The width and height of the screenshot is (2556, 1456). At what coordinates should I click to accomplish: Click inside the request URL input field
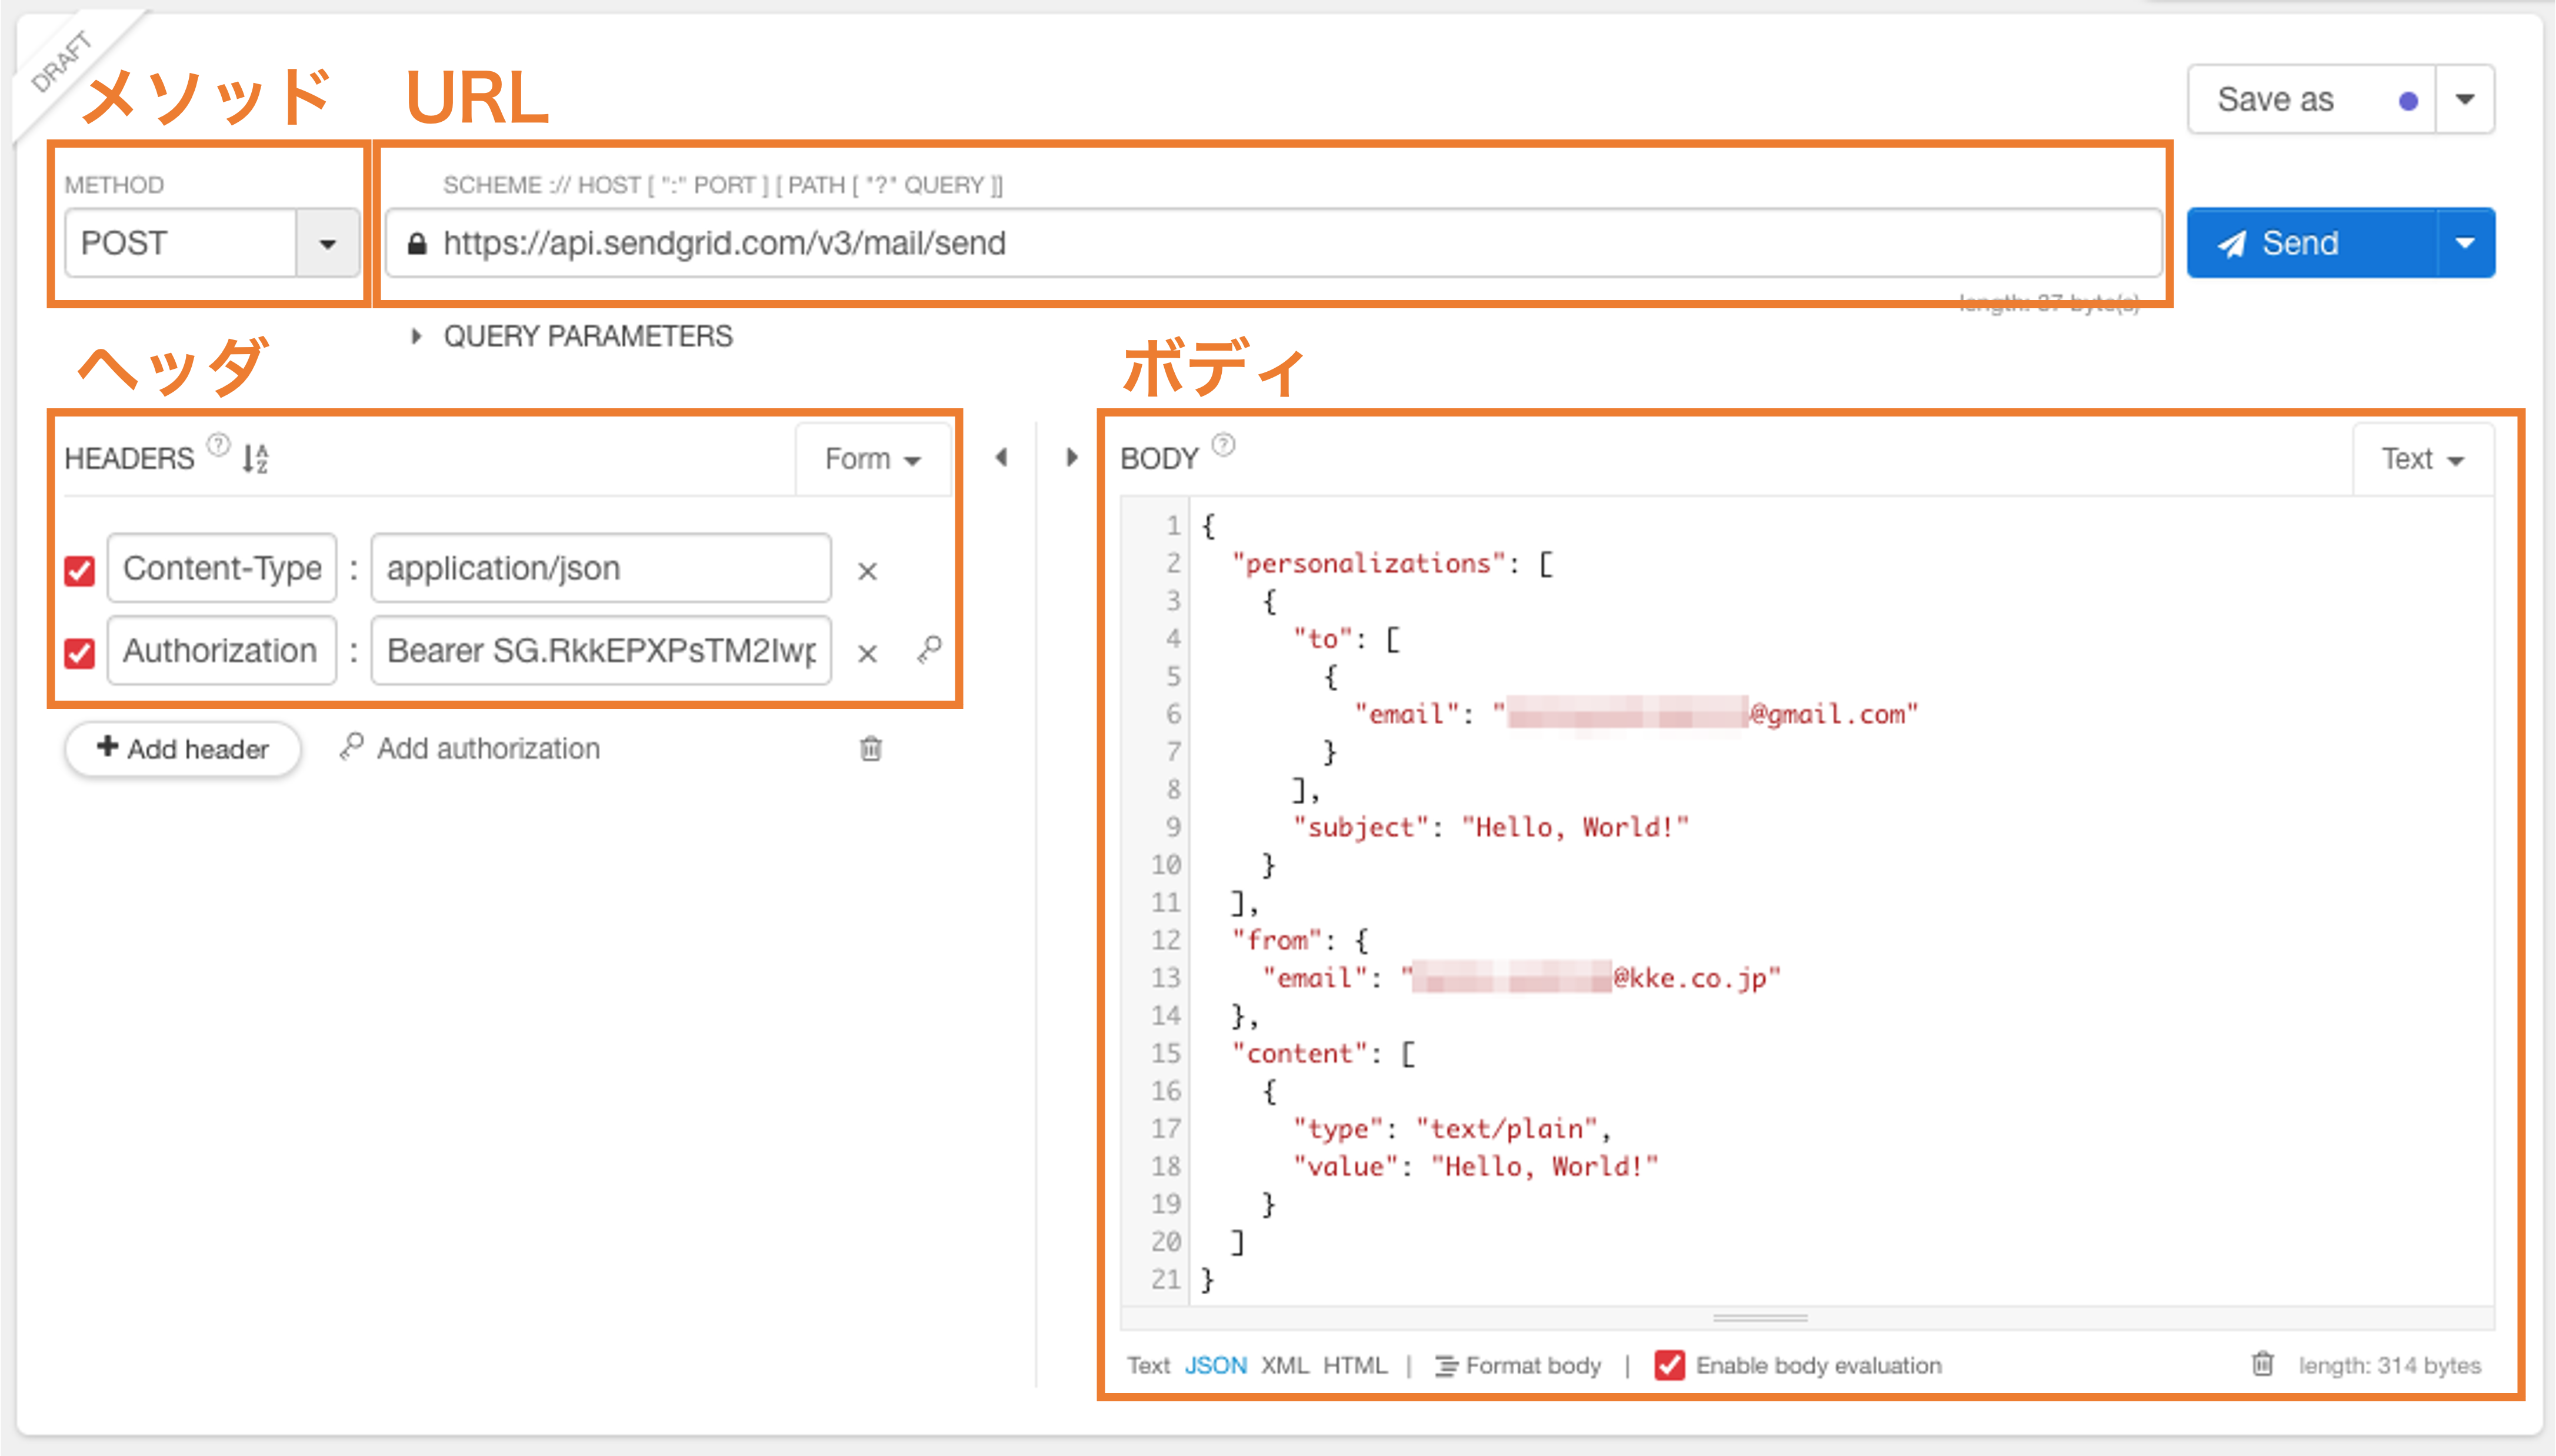[1200, 243]
